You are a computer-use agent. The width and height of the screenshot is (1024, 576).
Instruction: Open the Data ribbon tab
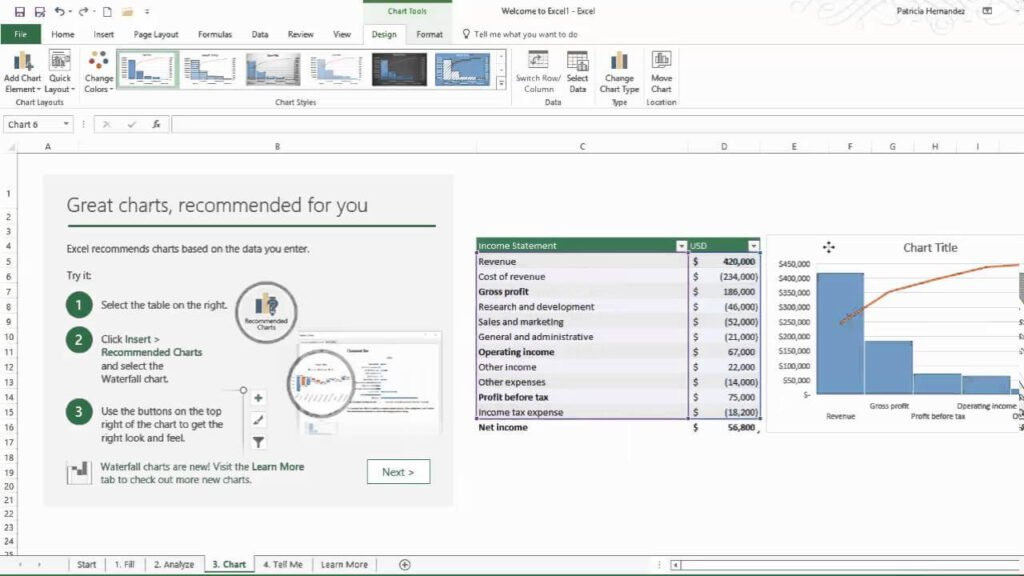[260, 34]
